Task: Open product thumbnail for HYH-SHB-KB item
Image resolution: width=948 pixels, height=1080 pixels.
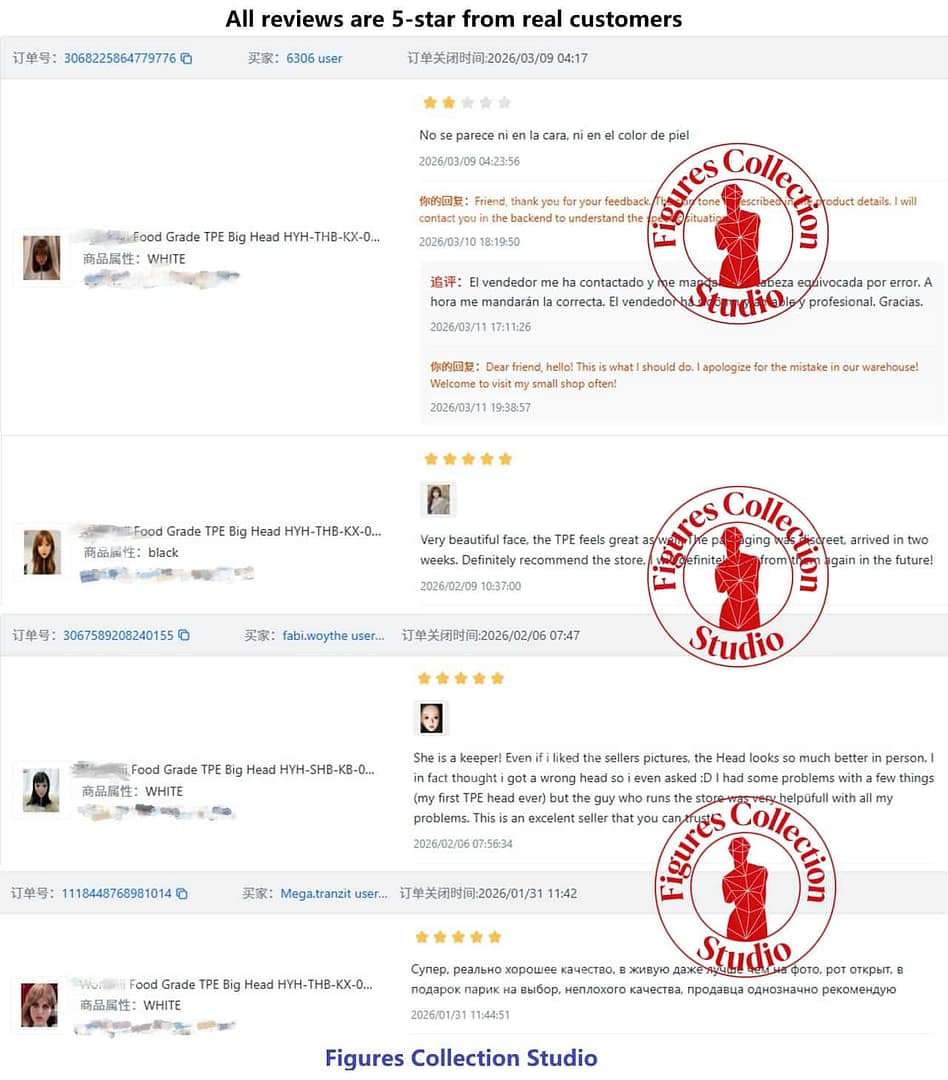Action: (x=41, y=790)
